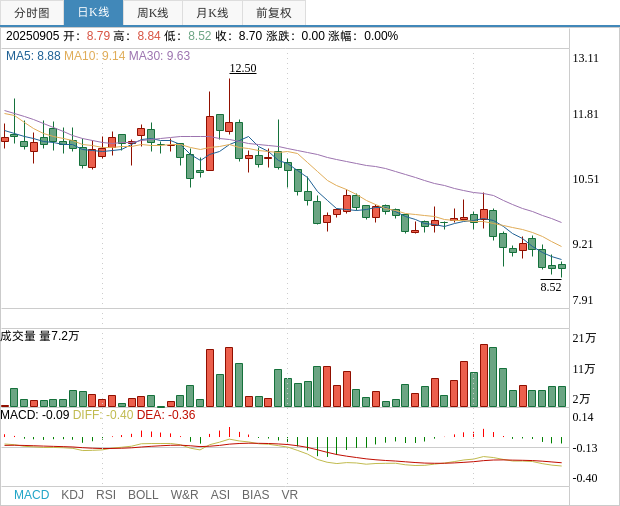Switch to the 月K线 tab
The height and width of the screenshot is (506, 620).
(x=212, y=13)
